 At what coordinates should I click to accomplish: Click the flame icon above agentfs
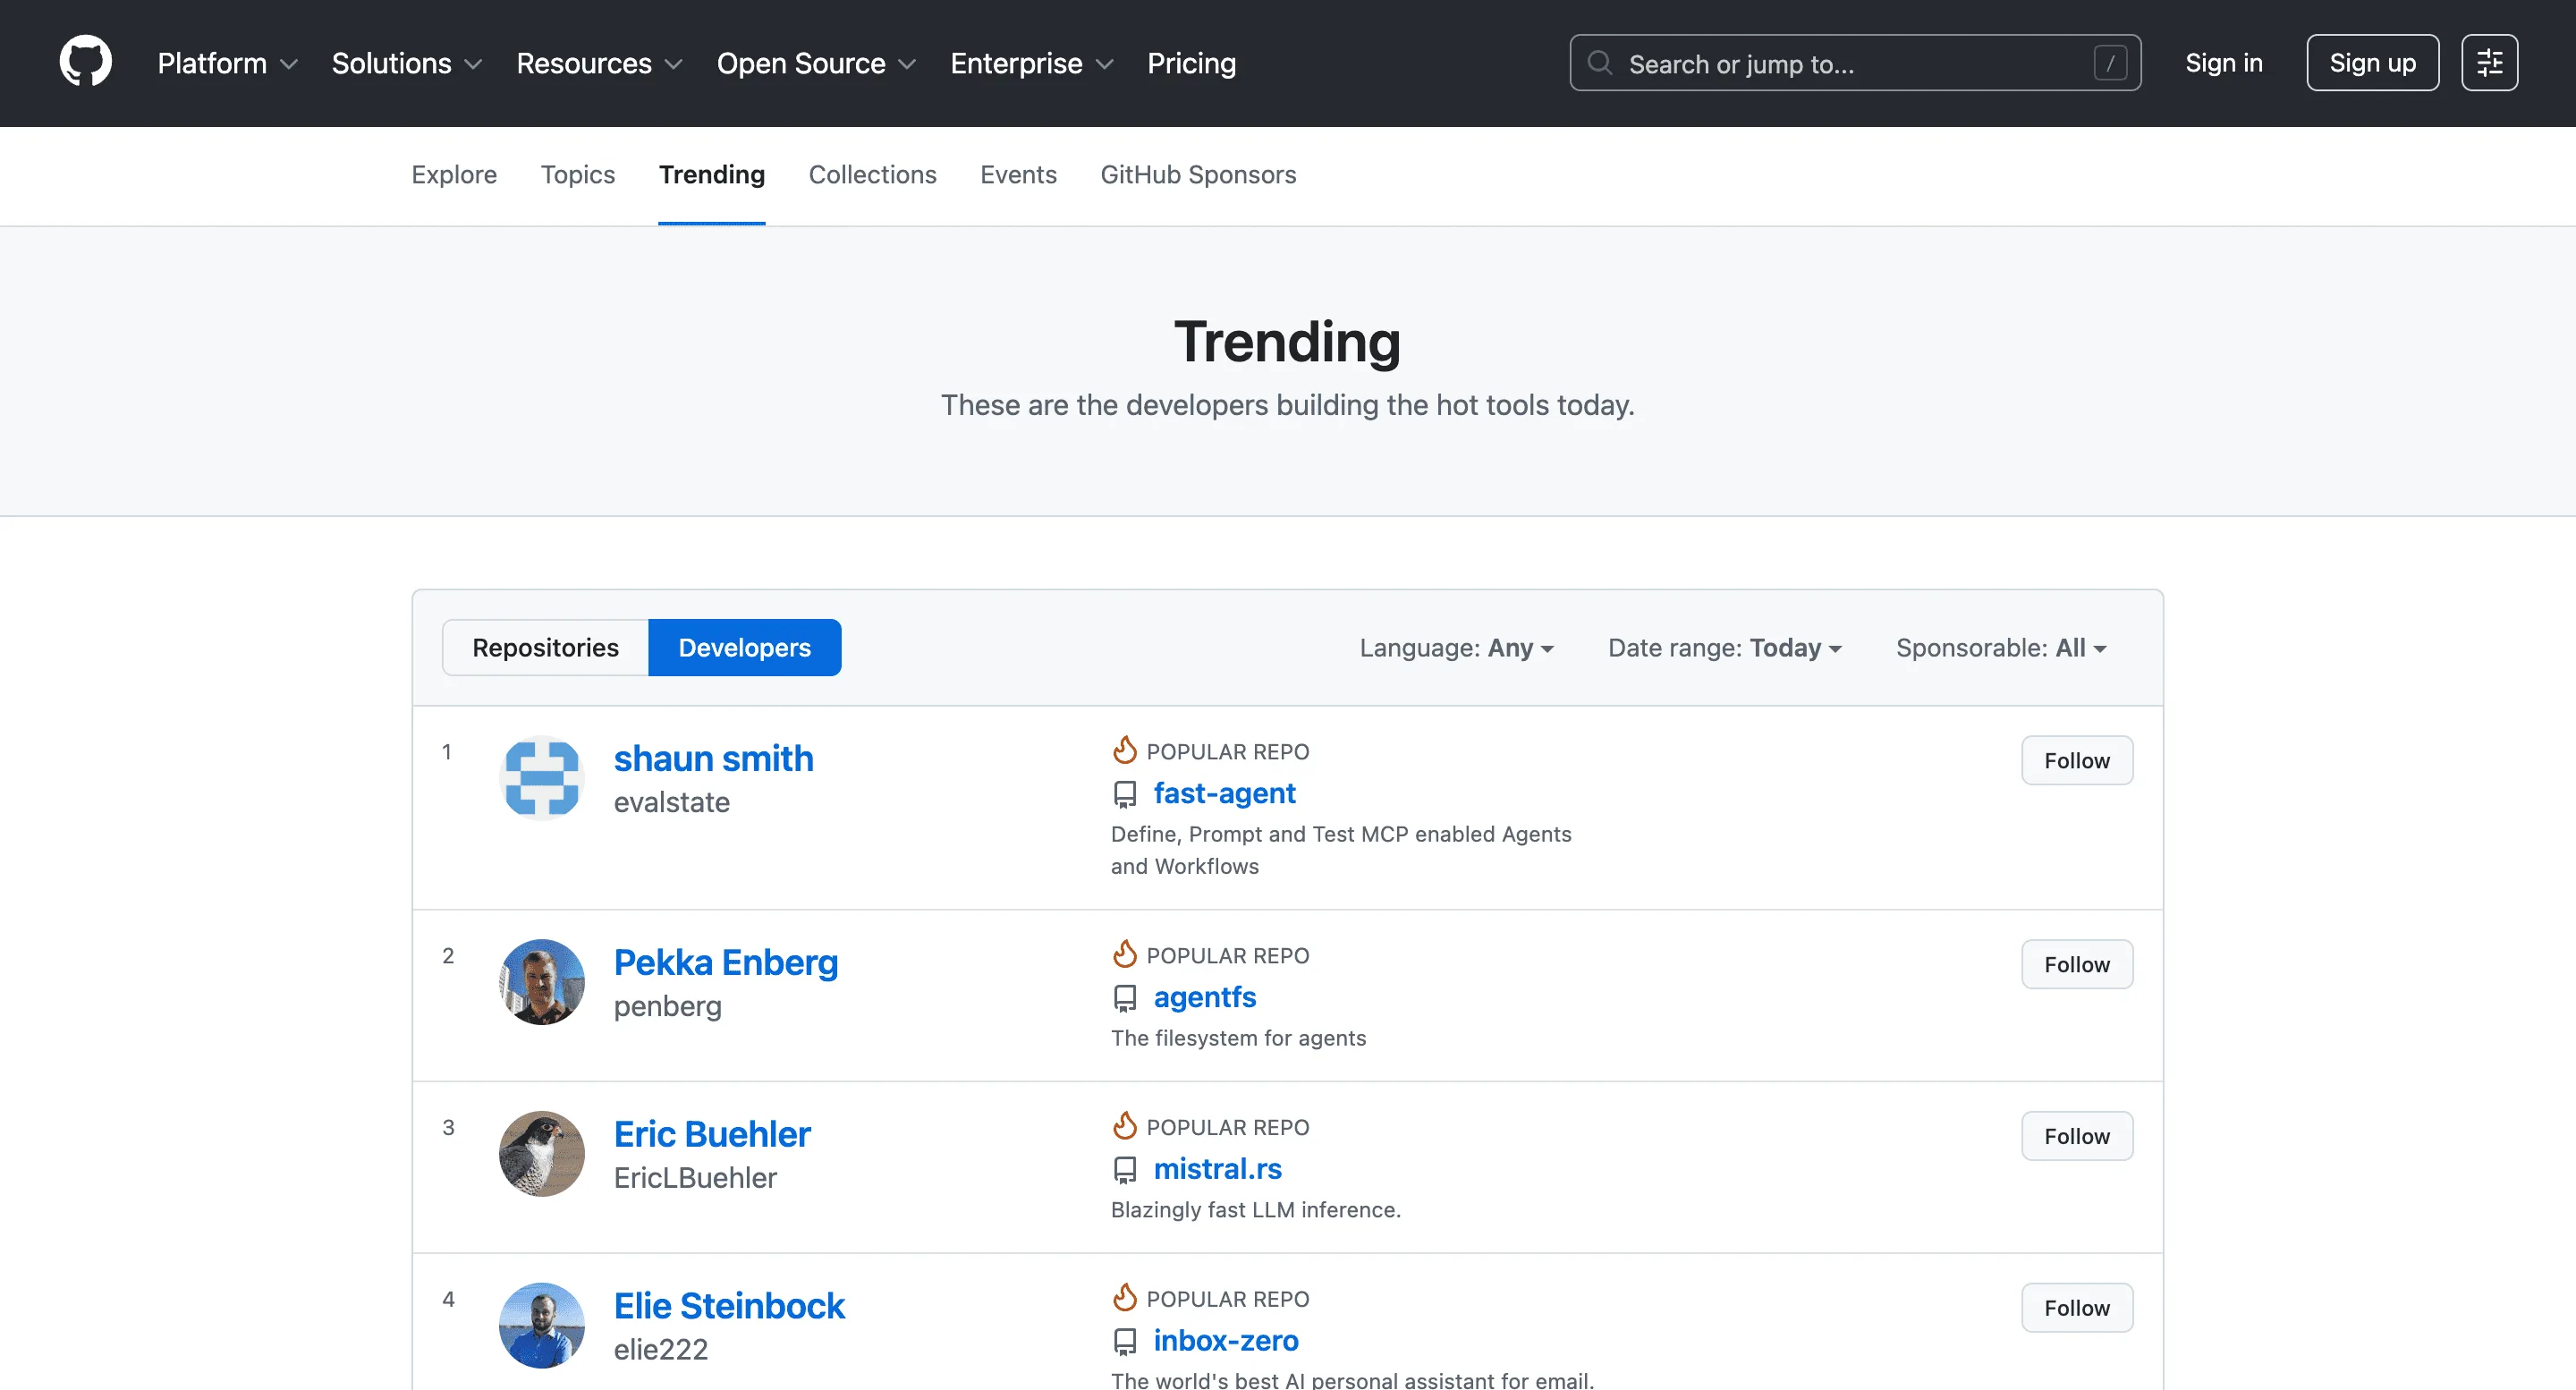click(1125, 954)
